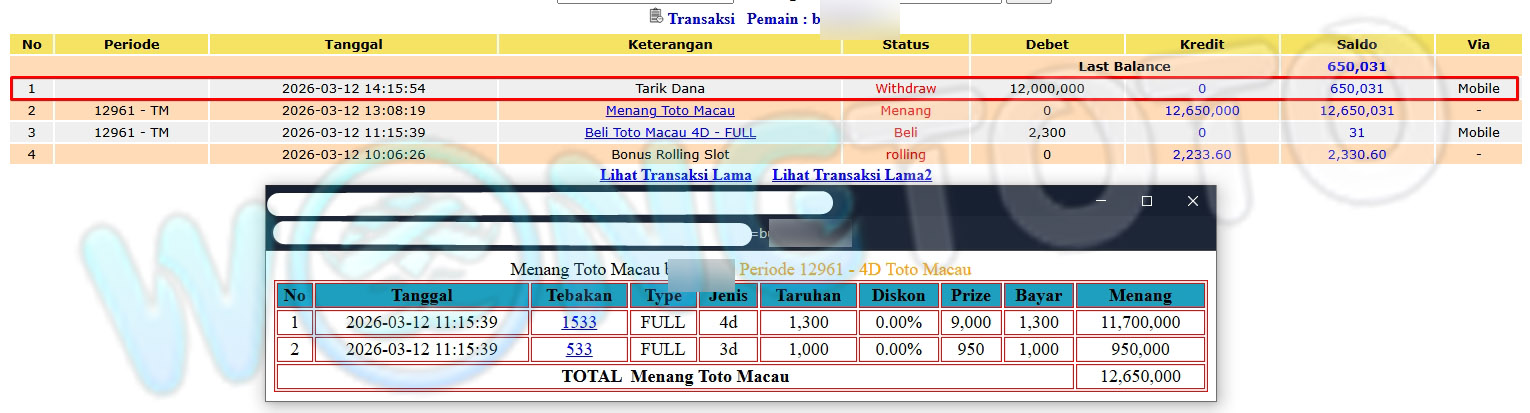Click the Saldo column header
The height and width of the screenshot is (413, 1530).
pos(1356,45)
